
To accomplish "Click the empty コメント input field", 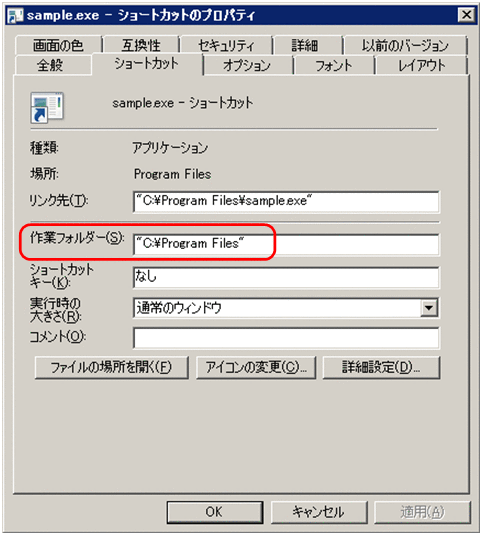I will pyautogui.click(x=286, y=338).
